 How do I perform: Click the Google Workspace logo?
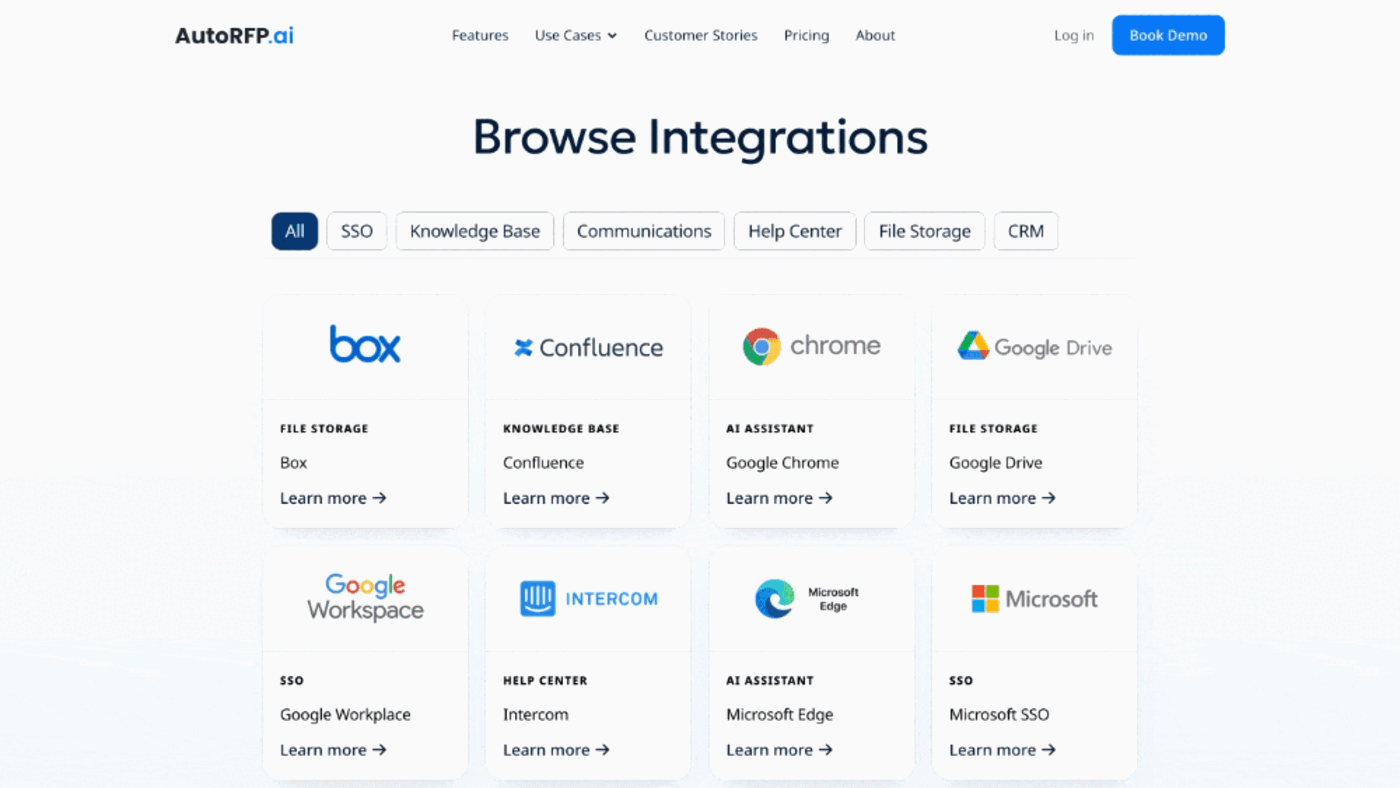(366, 597)
